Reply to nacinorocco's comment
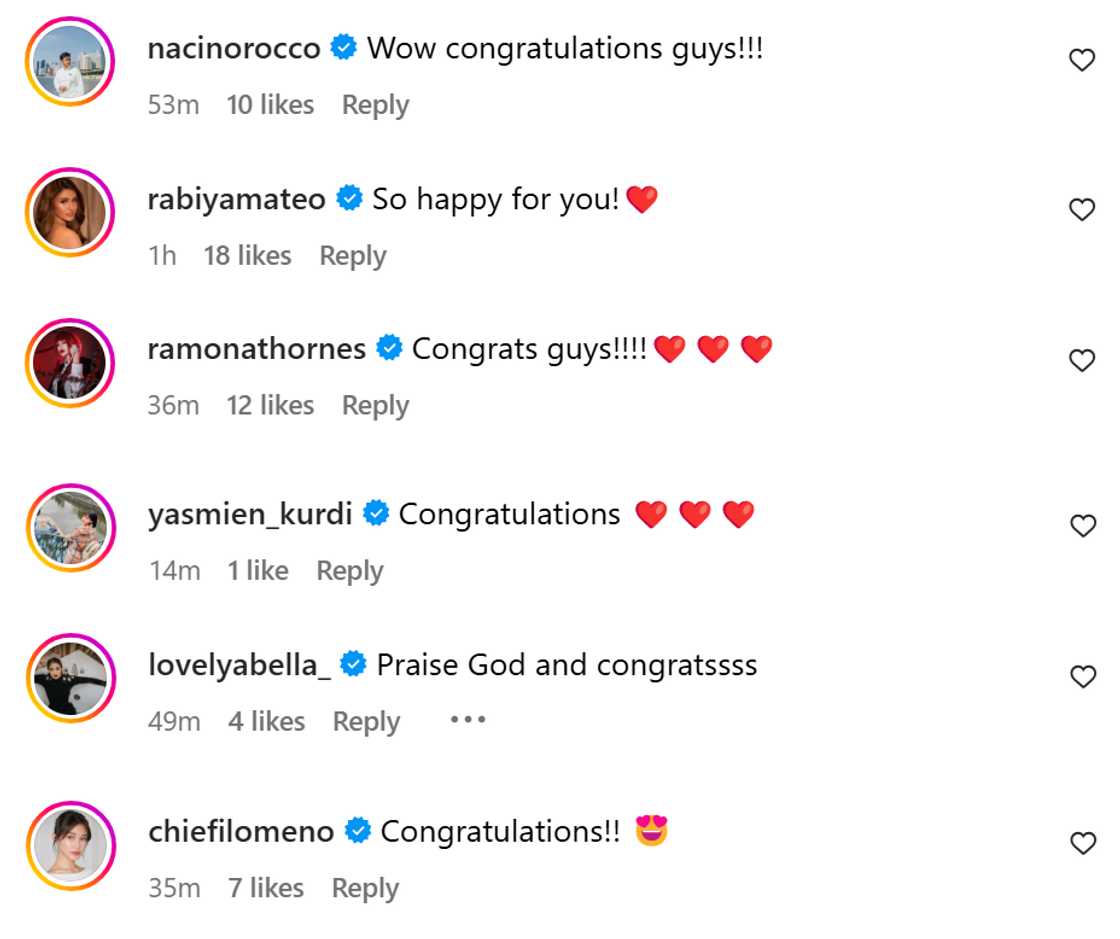The image size is (1120, 939). 375,105
